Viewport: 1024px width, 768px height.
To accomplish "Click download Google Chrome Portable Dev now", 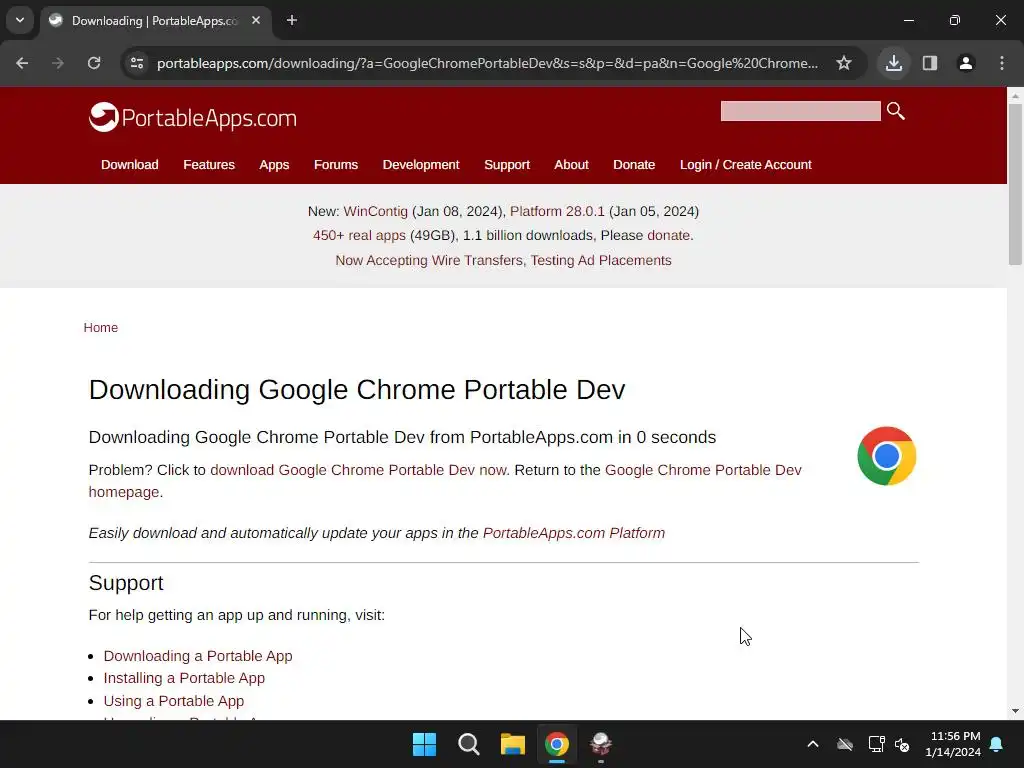I will pos(359,470).
